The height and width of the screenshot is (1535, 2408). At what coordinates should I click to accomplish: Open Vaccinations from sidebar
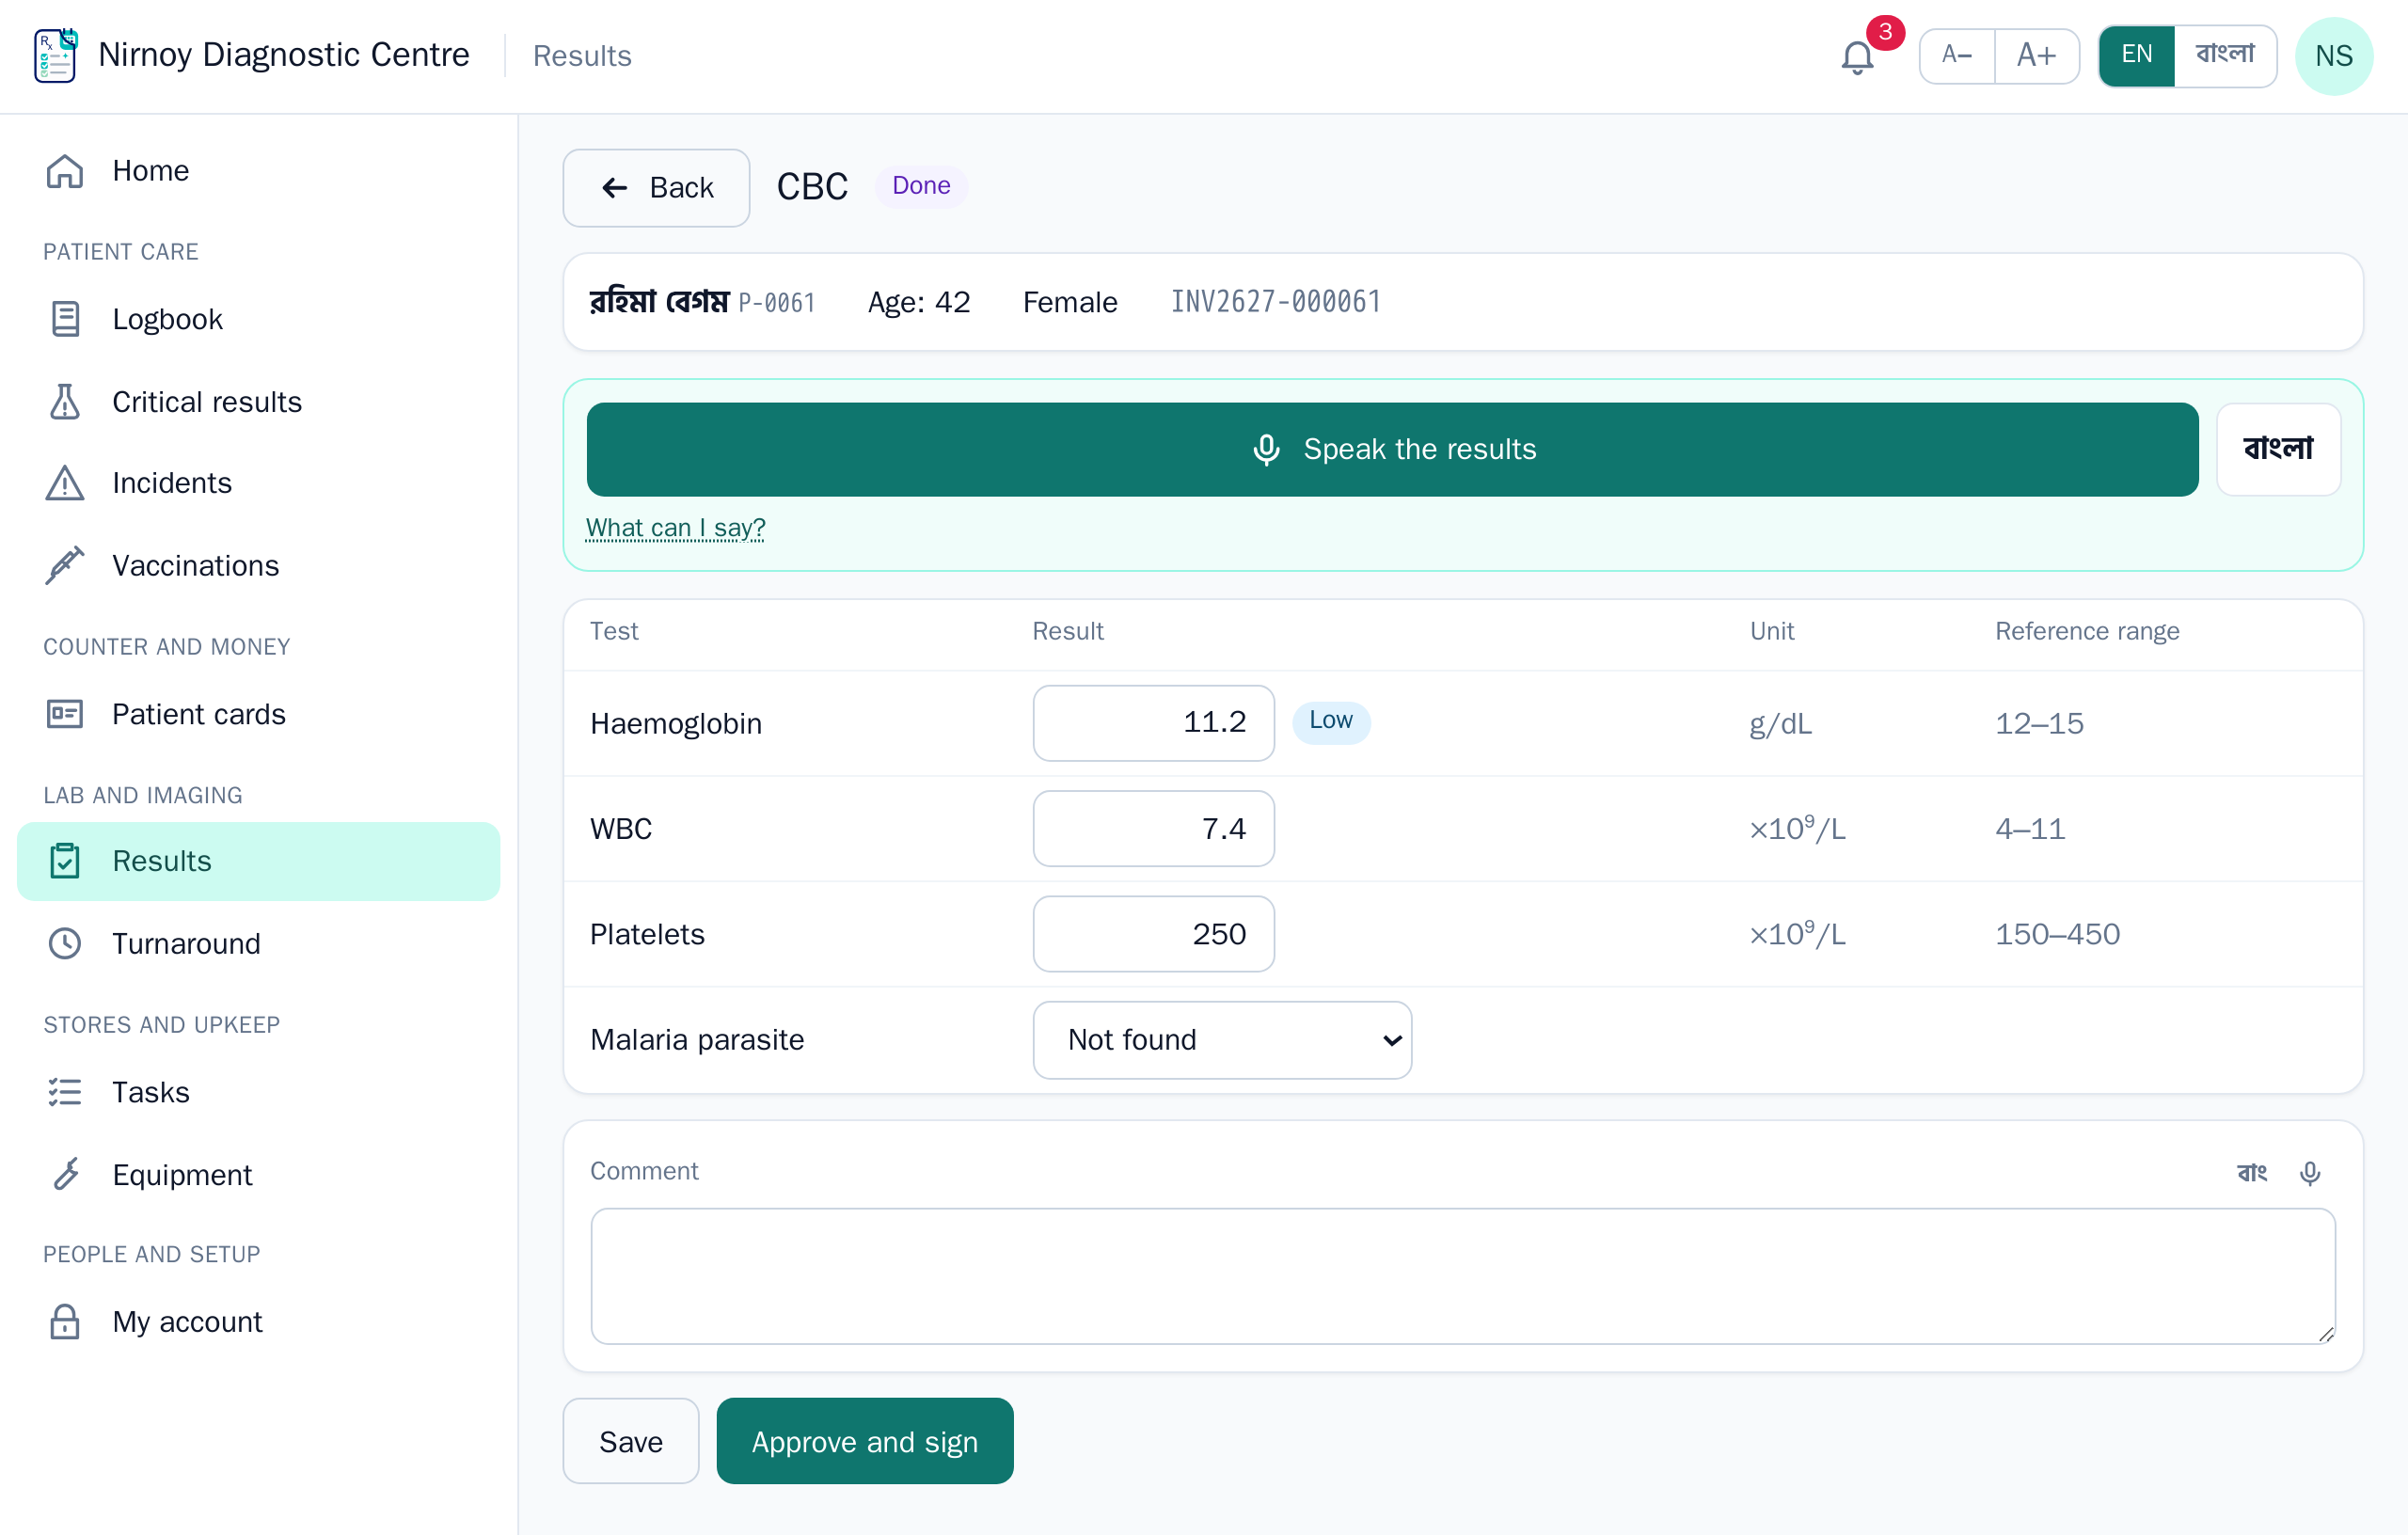coord(258,565)
